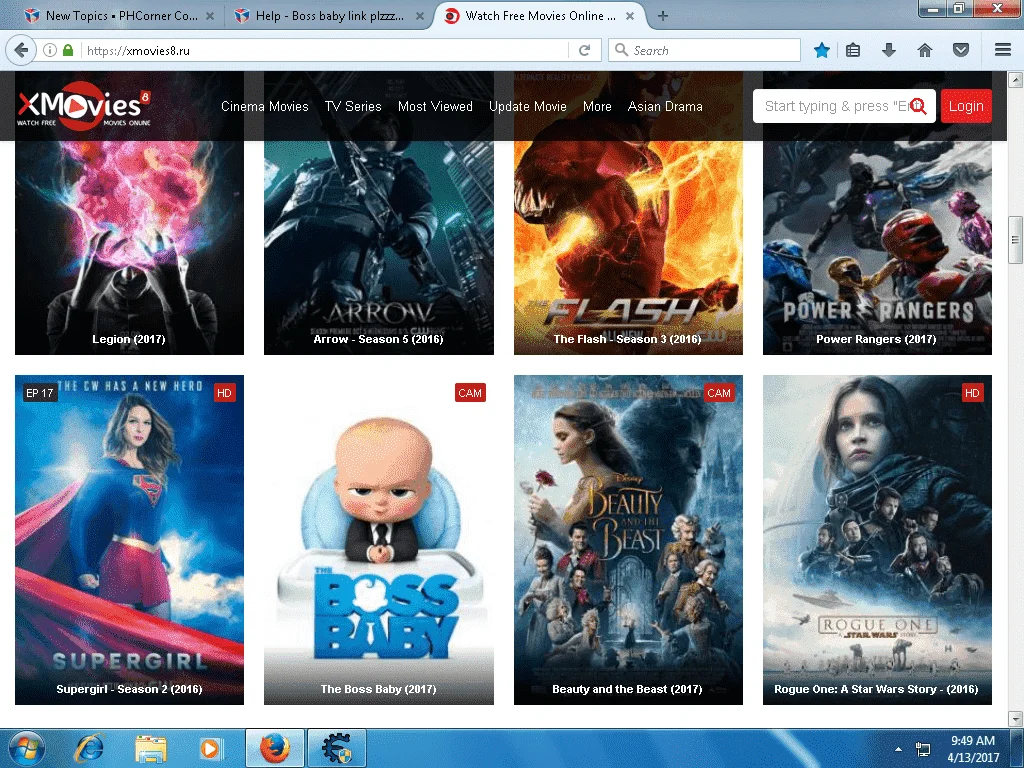Click the red Login button

click(x=966, y=106)
